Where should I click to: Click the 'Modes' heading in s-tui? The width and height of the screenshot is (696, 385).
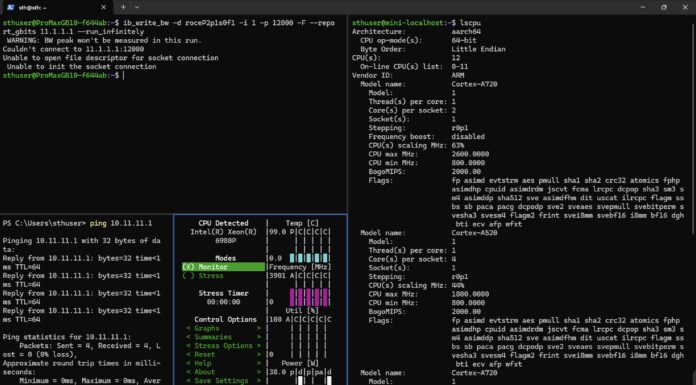(x=225, y=258)
